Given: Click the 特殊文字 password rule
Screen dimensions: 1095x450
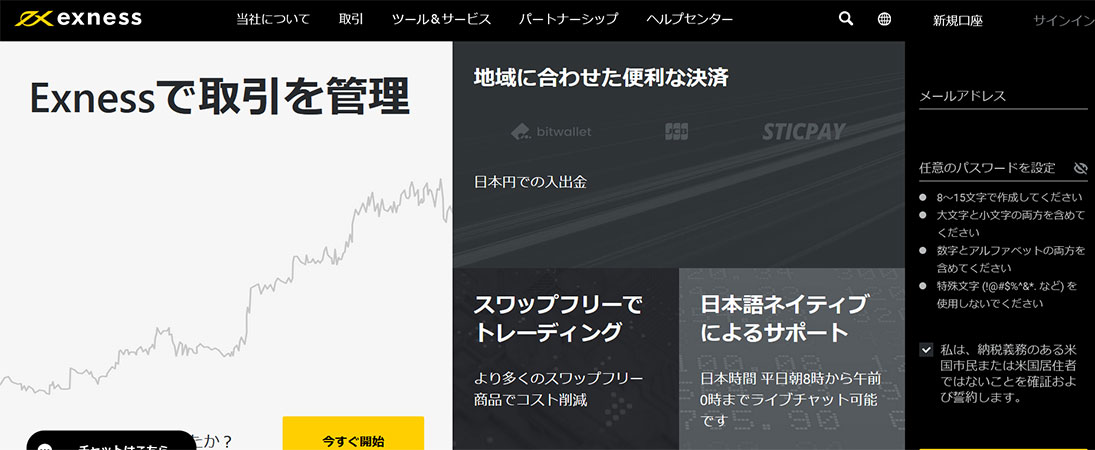Looking at the screenshot, I should tap(1007, 294).
